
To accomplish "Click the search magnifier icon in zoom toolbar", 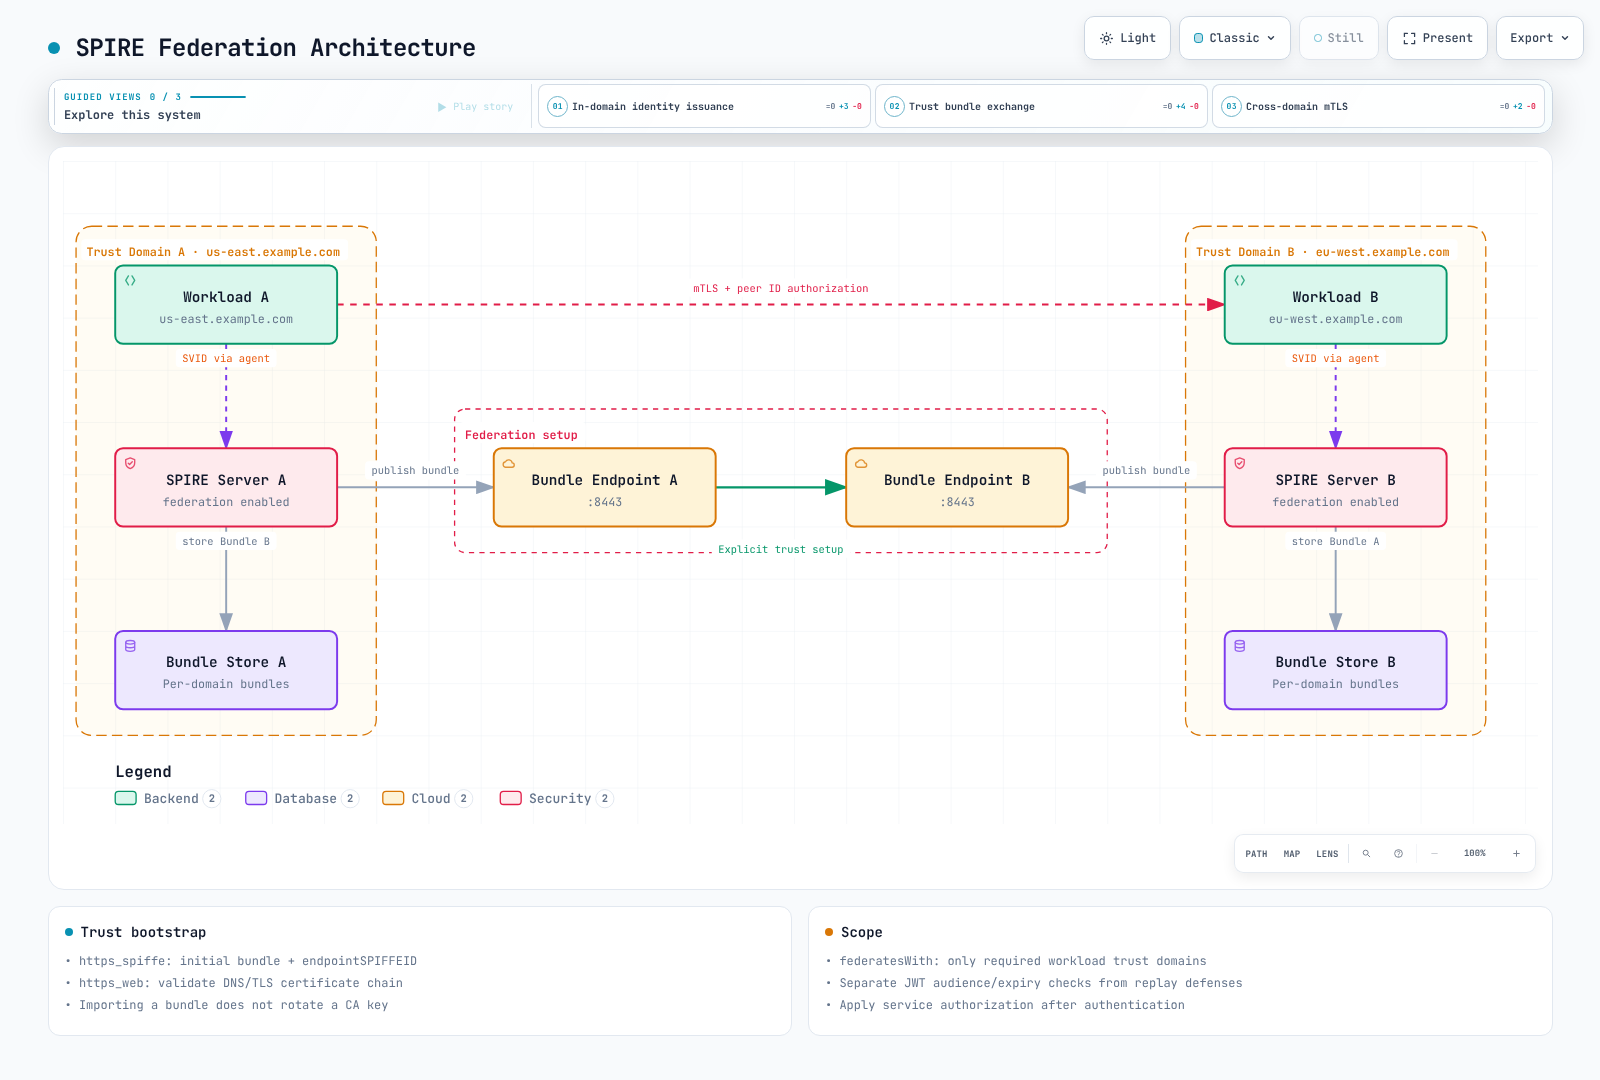I will pos(1366,854).
